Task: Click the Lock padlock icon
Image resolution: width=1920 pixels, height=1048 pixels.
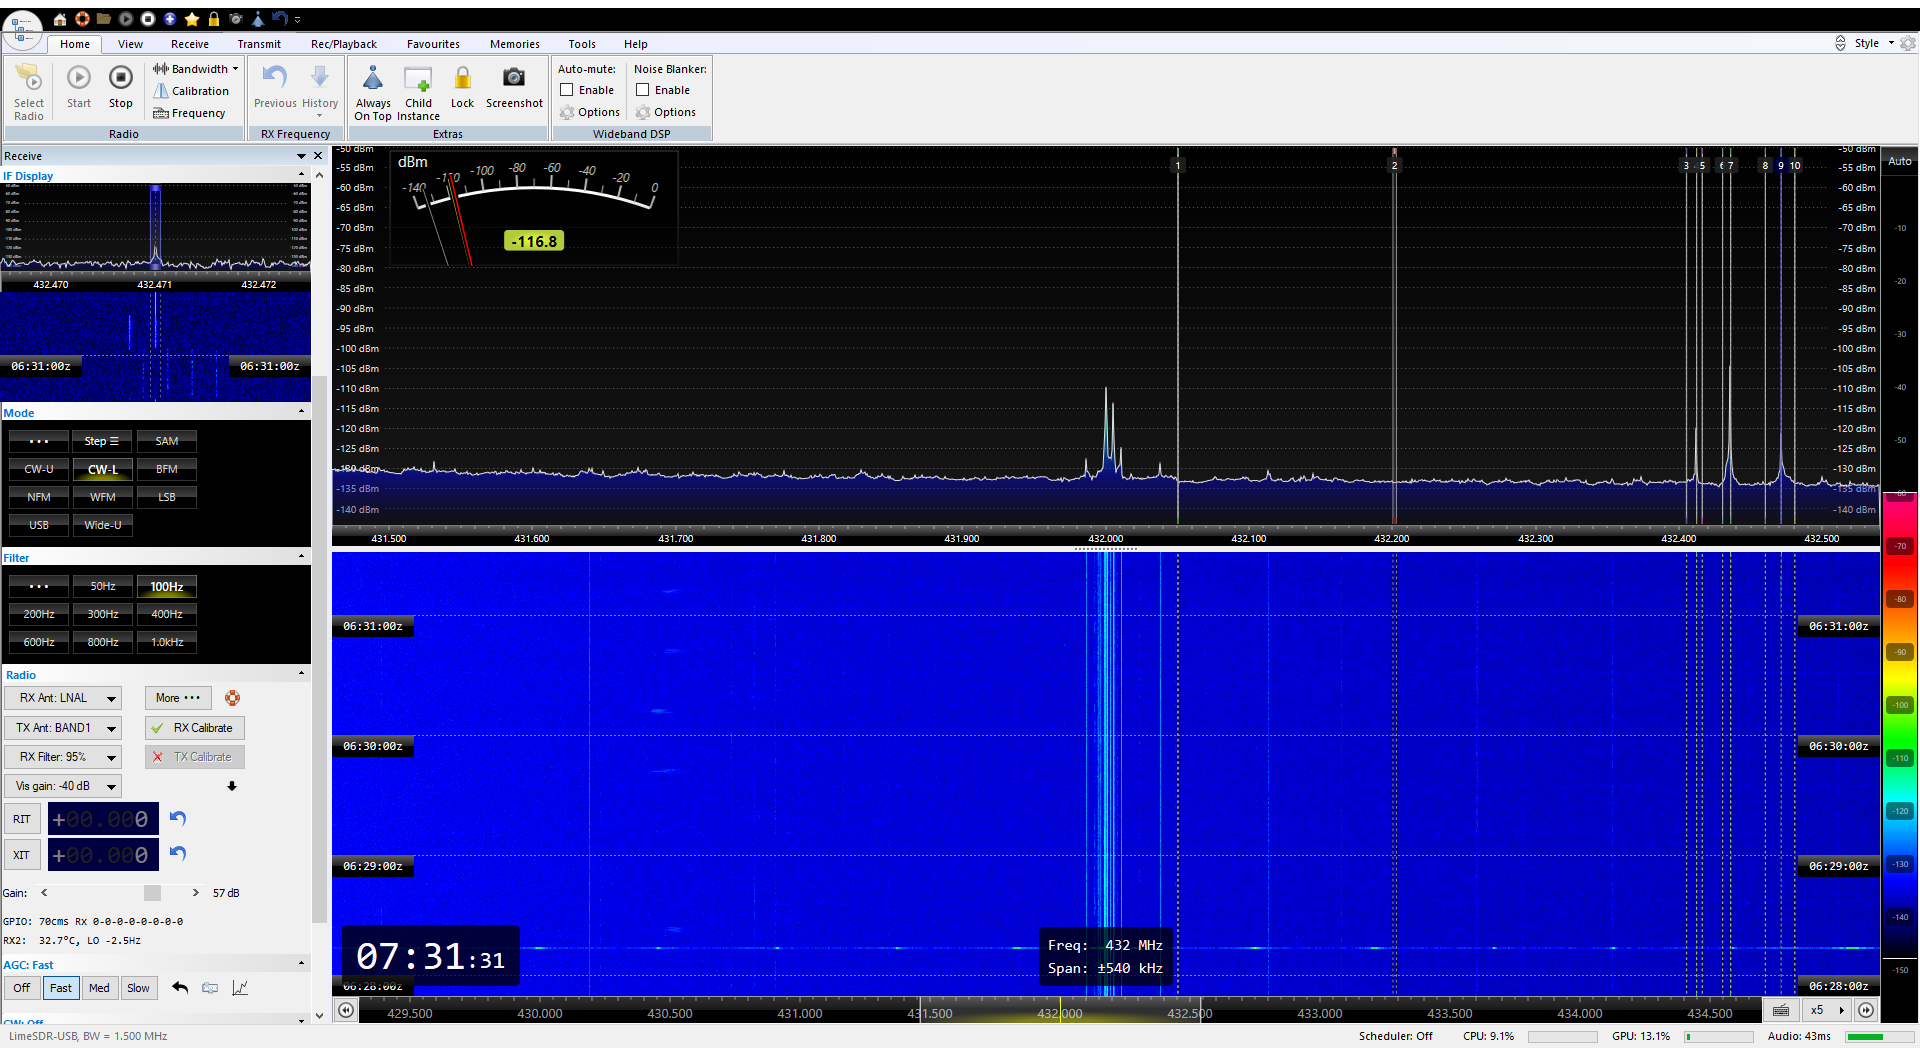Action: pos(462,78)
